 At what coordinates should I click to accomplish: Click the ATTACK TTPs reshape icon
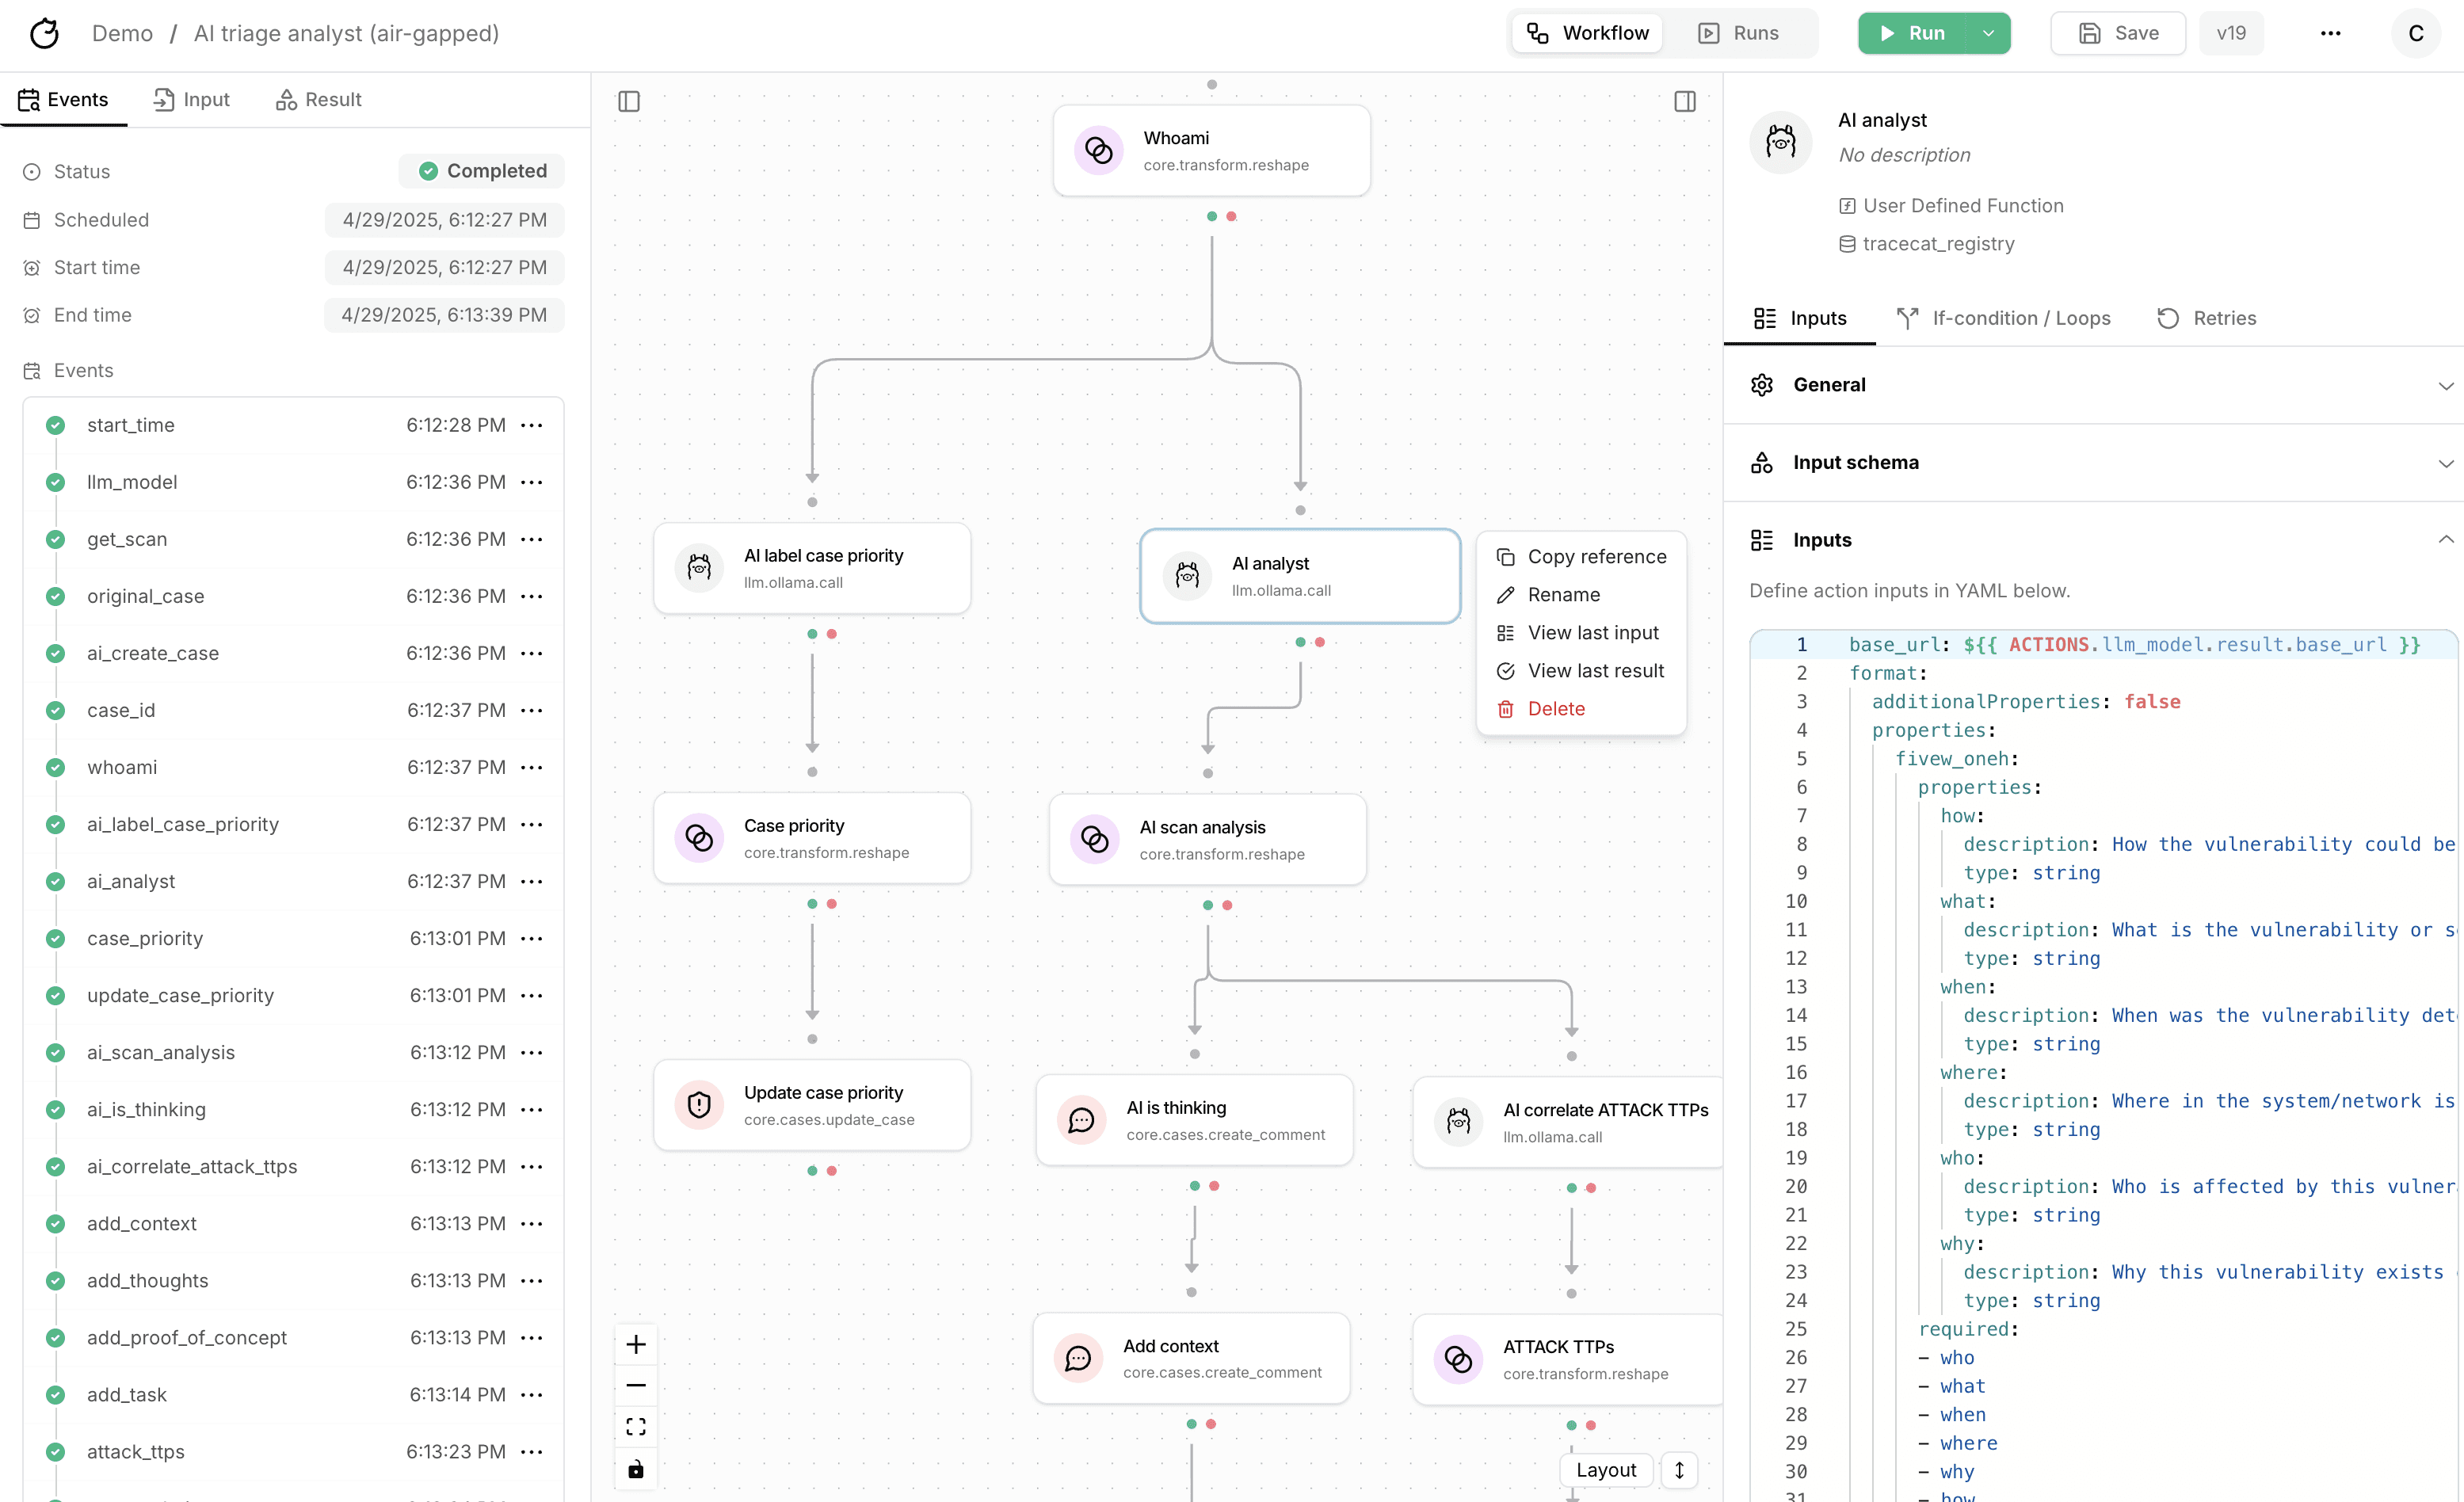[x=1459, y=1359]
